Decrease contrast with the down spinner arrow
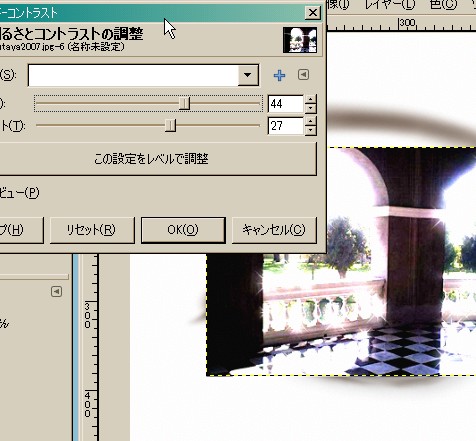The width and height of the screenshot is (476, 441). (310, 130)
